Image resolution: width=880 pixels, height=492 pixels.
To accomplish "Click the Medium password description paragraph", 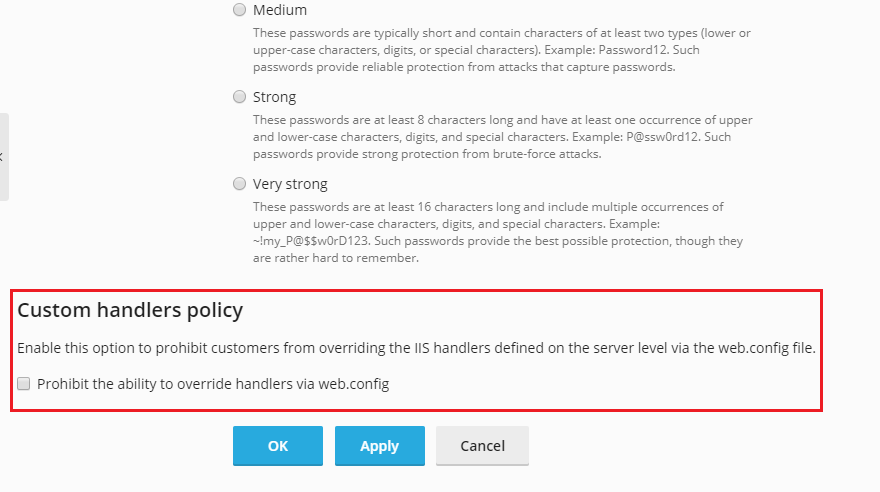I will tap(502, 50).
